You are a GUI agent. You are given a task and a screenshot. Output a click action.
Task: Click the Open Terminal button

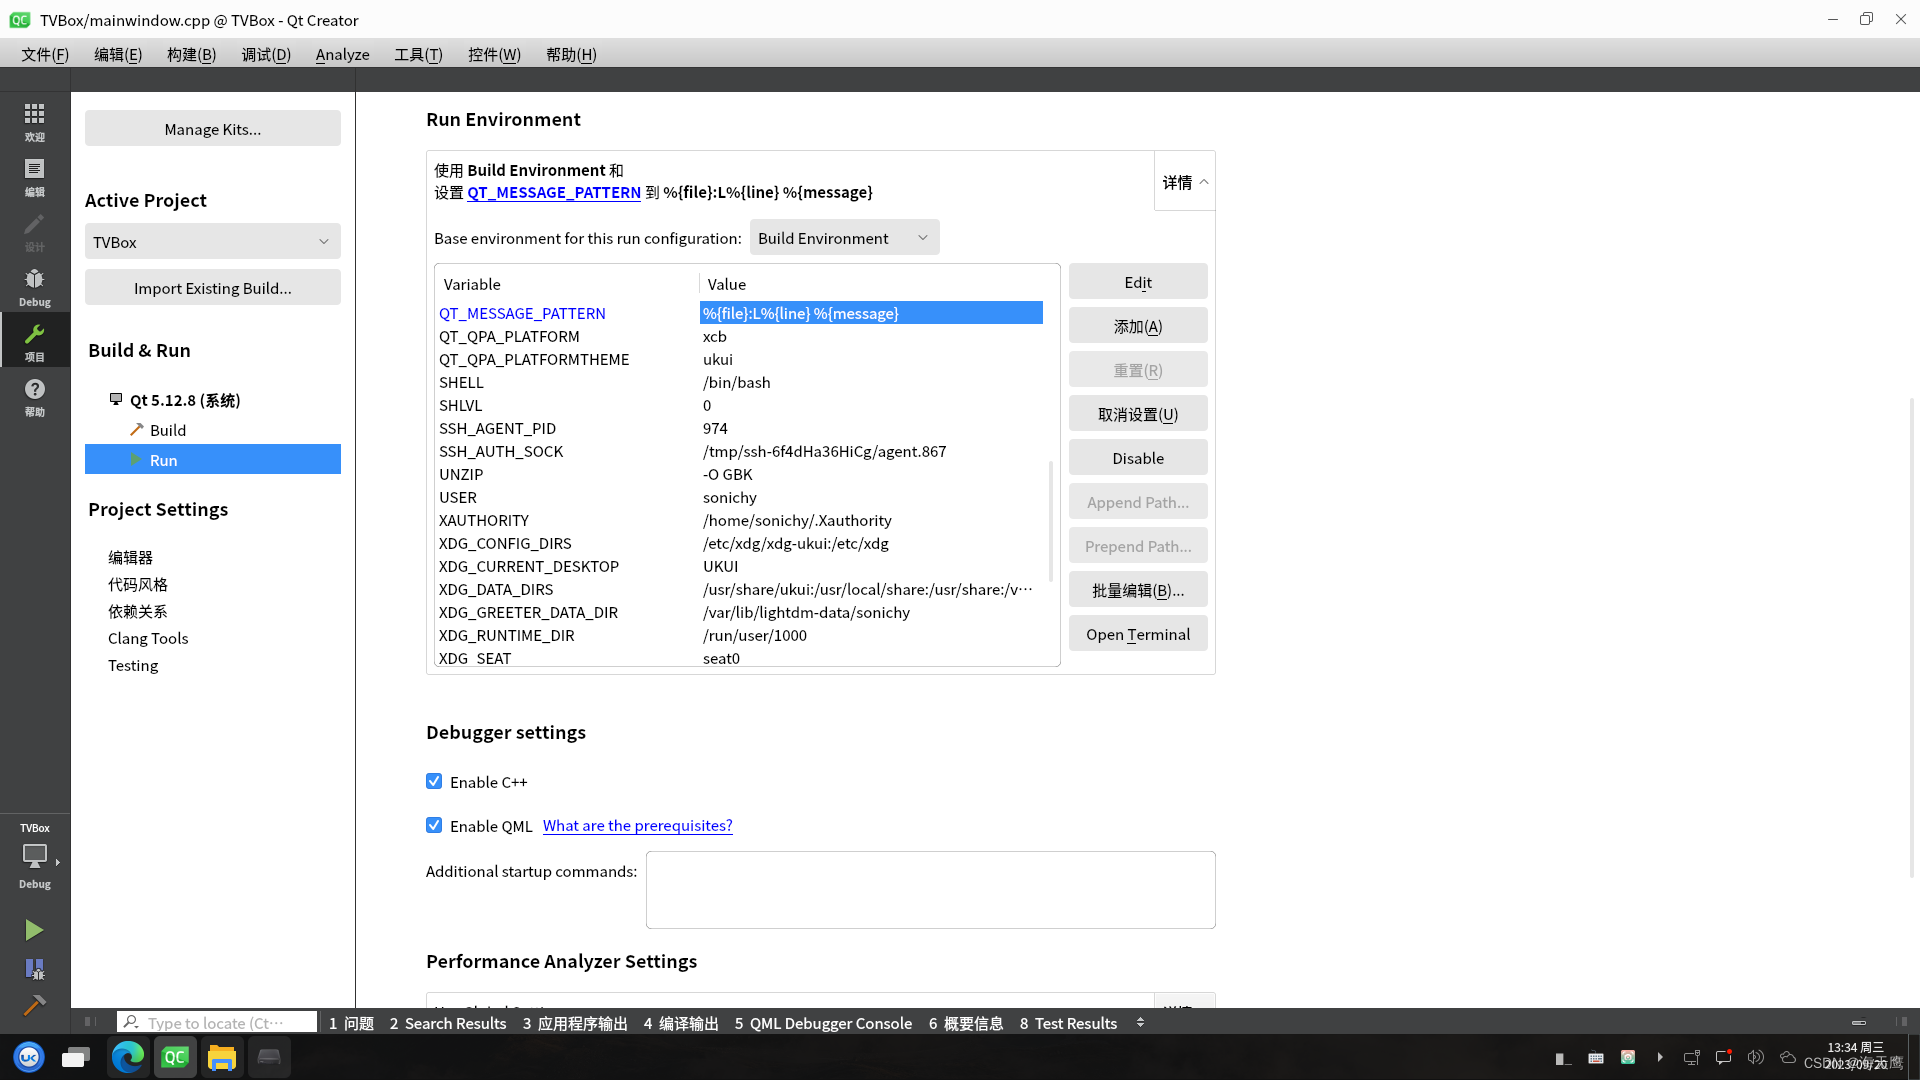point(1138,634)
